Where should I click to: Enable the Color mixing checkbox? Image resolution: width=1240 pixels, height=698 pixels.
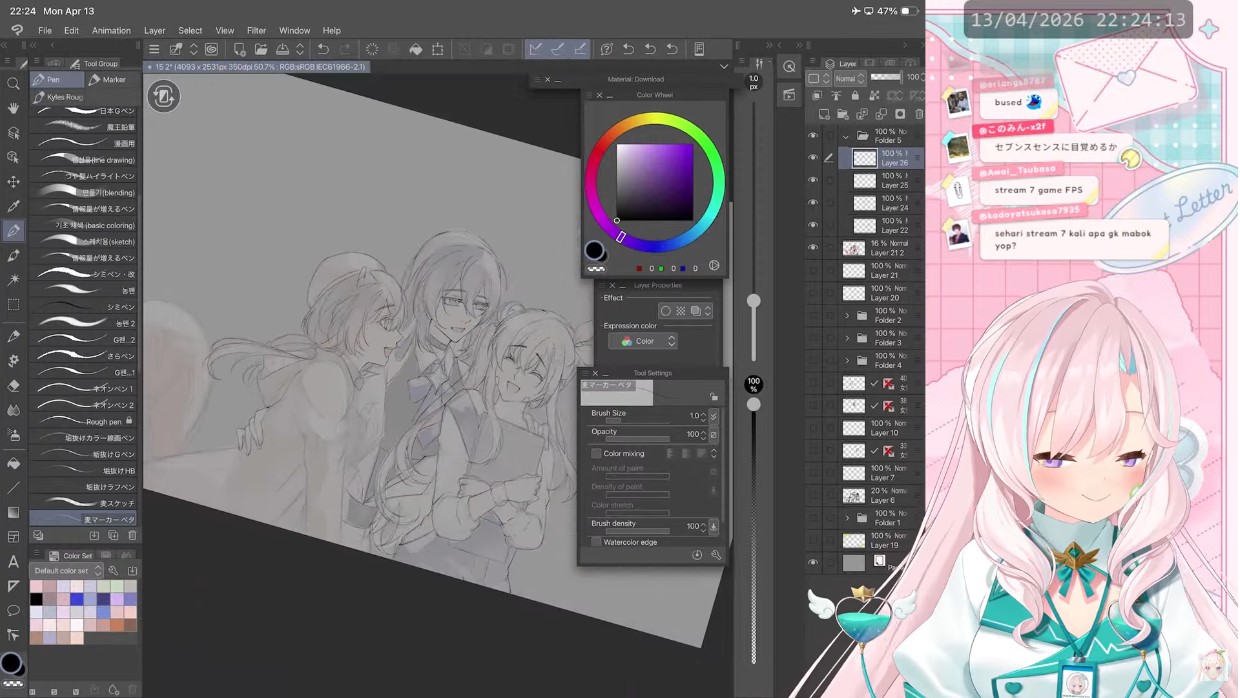tap(596, 454)
